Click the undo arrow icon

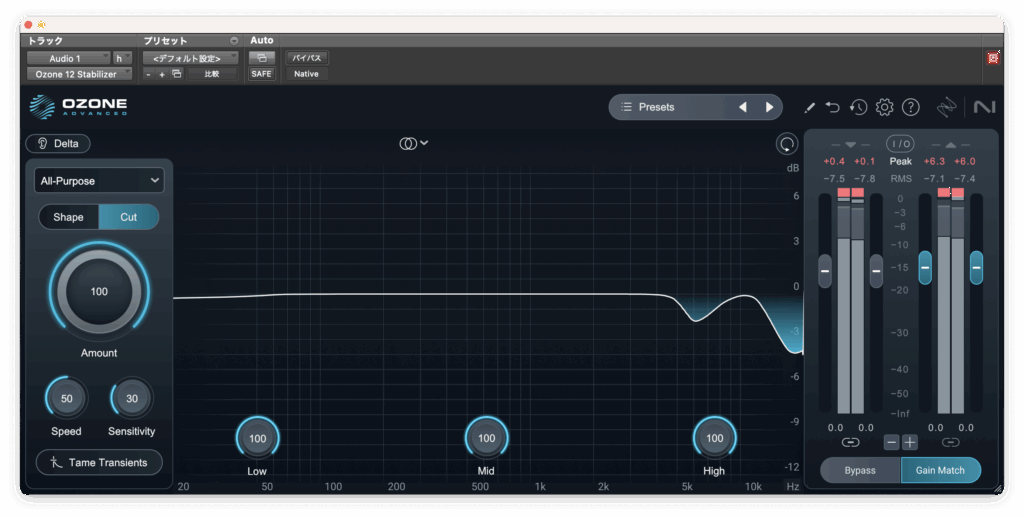tap(833, 107)
